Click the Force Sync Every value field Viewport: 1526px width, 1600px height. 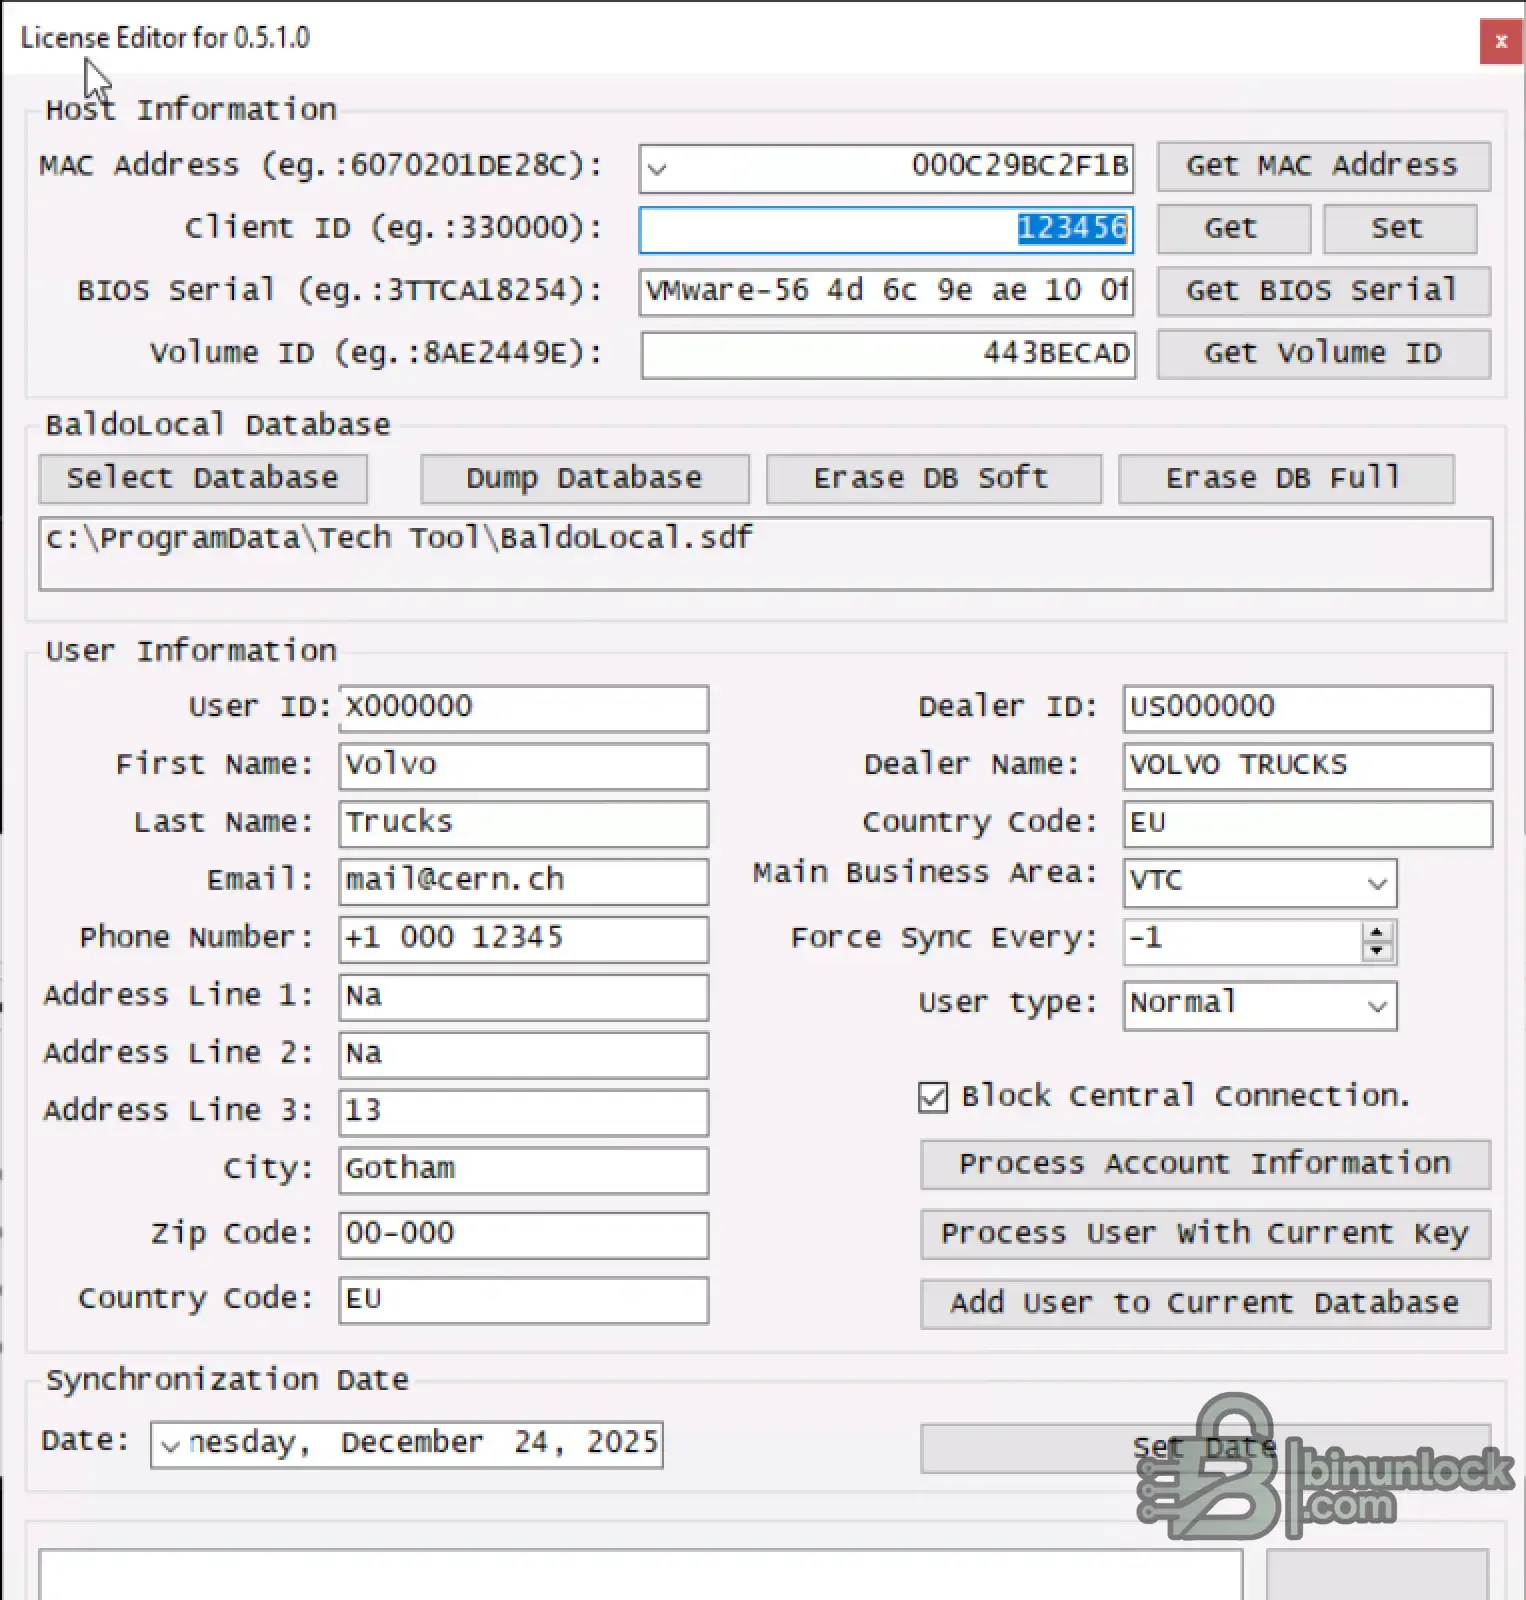1242,941
